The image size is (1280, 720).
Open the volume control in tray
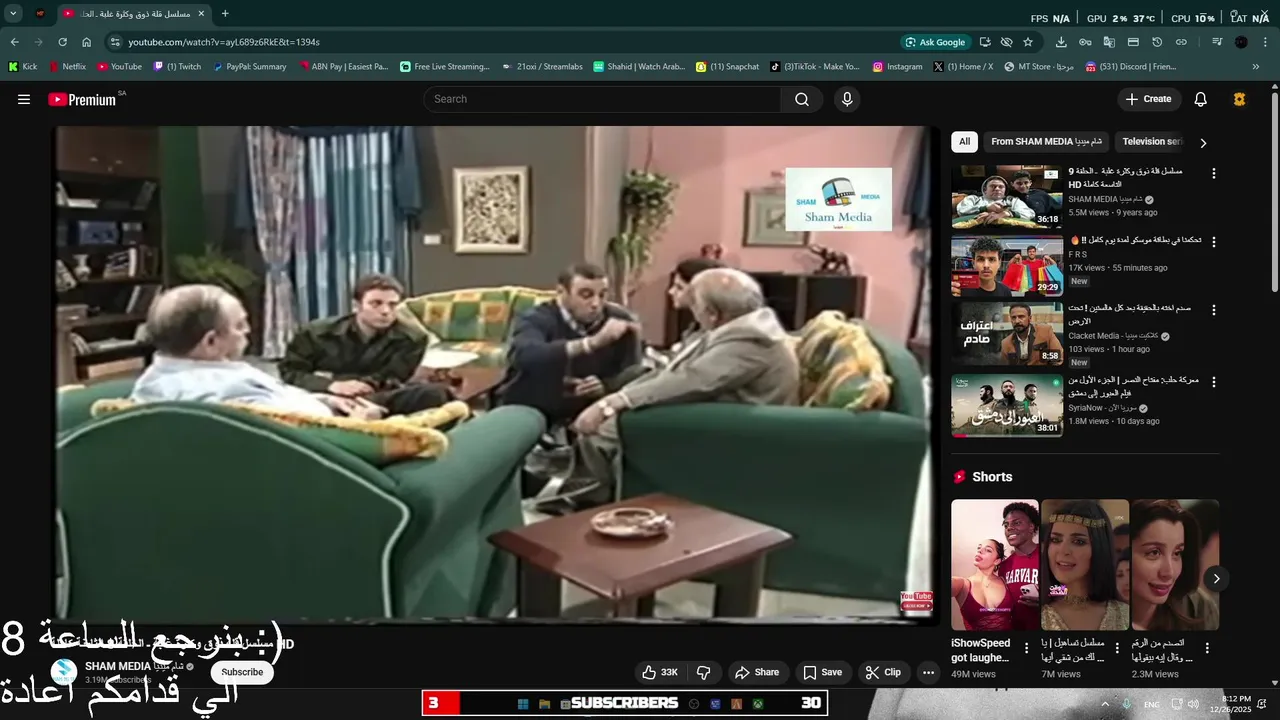(1192, 704)
